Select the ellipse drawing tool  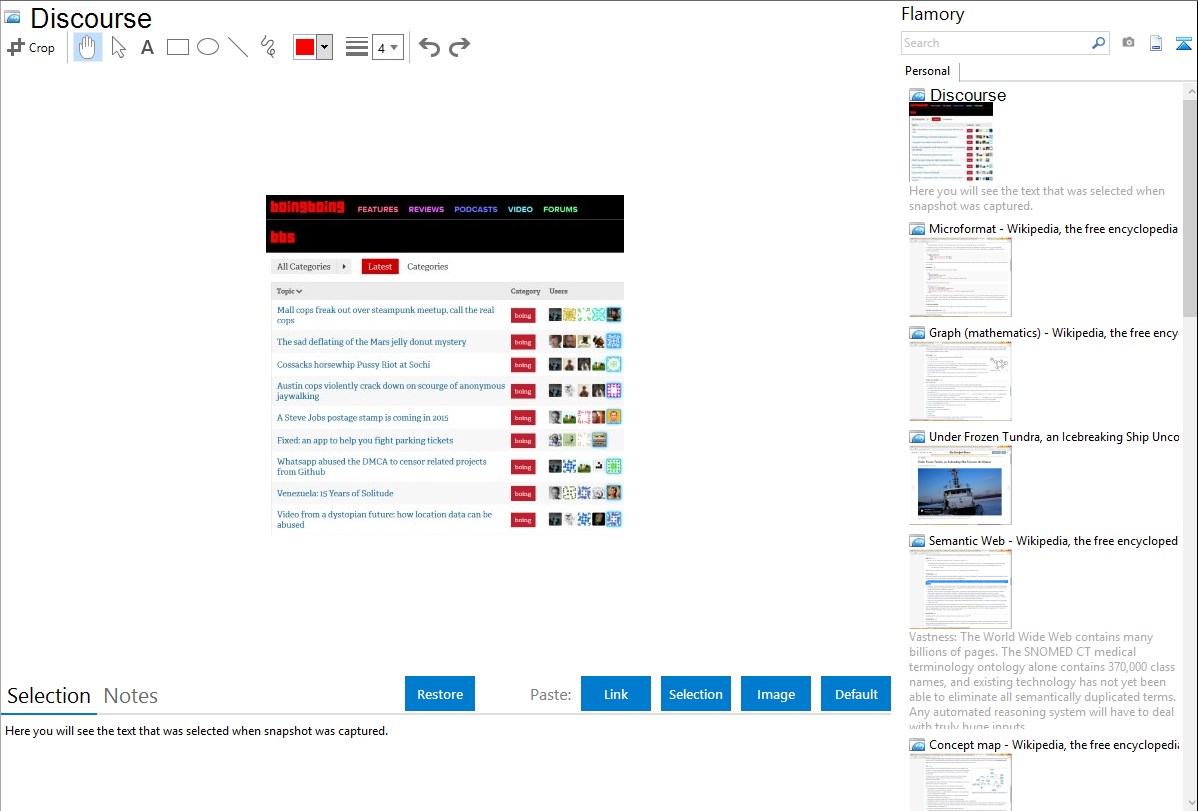pyautogui.click(x=208, y=47)
